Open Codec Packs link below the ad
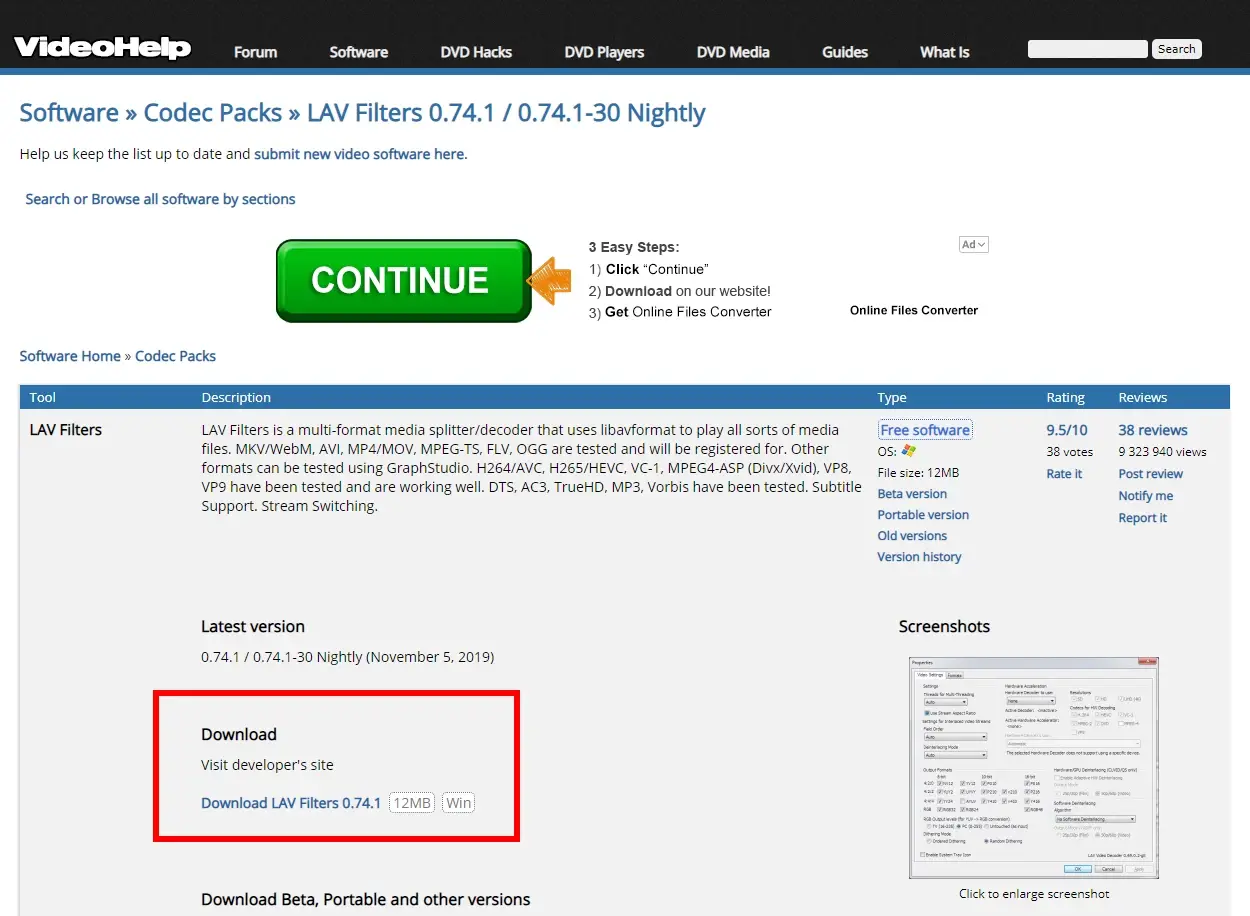1250x916 pixels. [176, 356]
